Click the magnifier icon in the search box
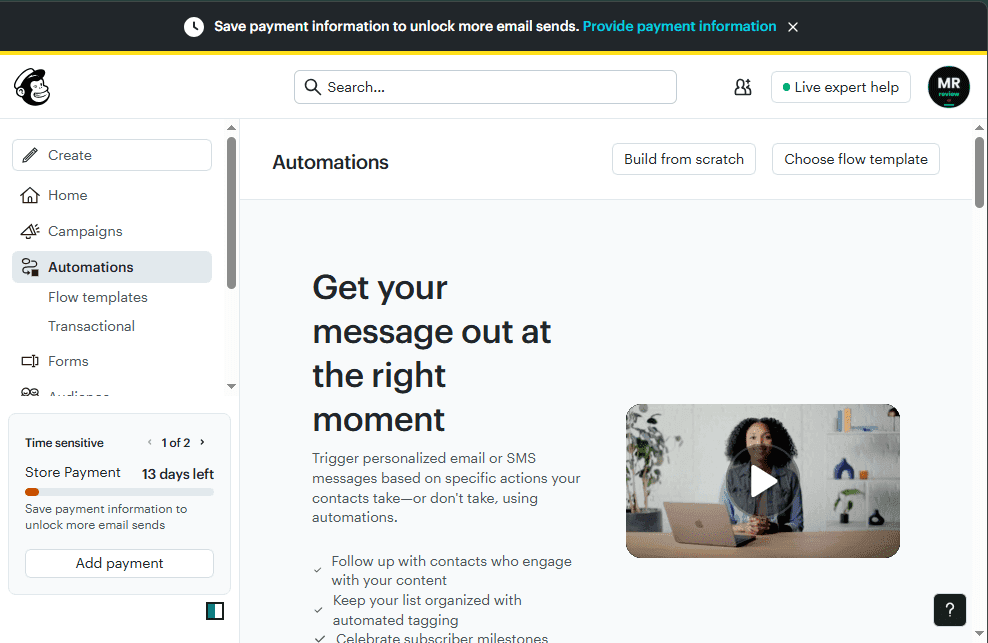This screenshot has width=988, height=643. (x=313, y=87)
